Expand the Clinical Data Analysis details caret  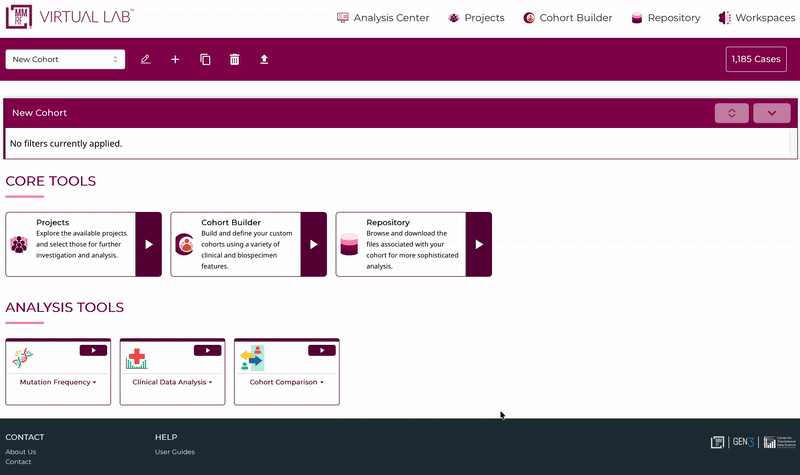pos(210,382)
